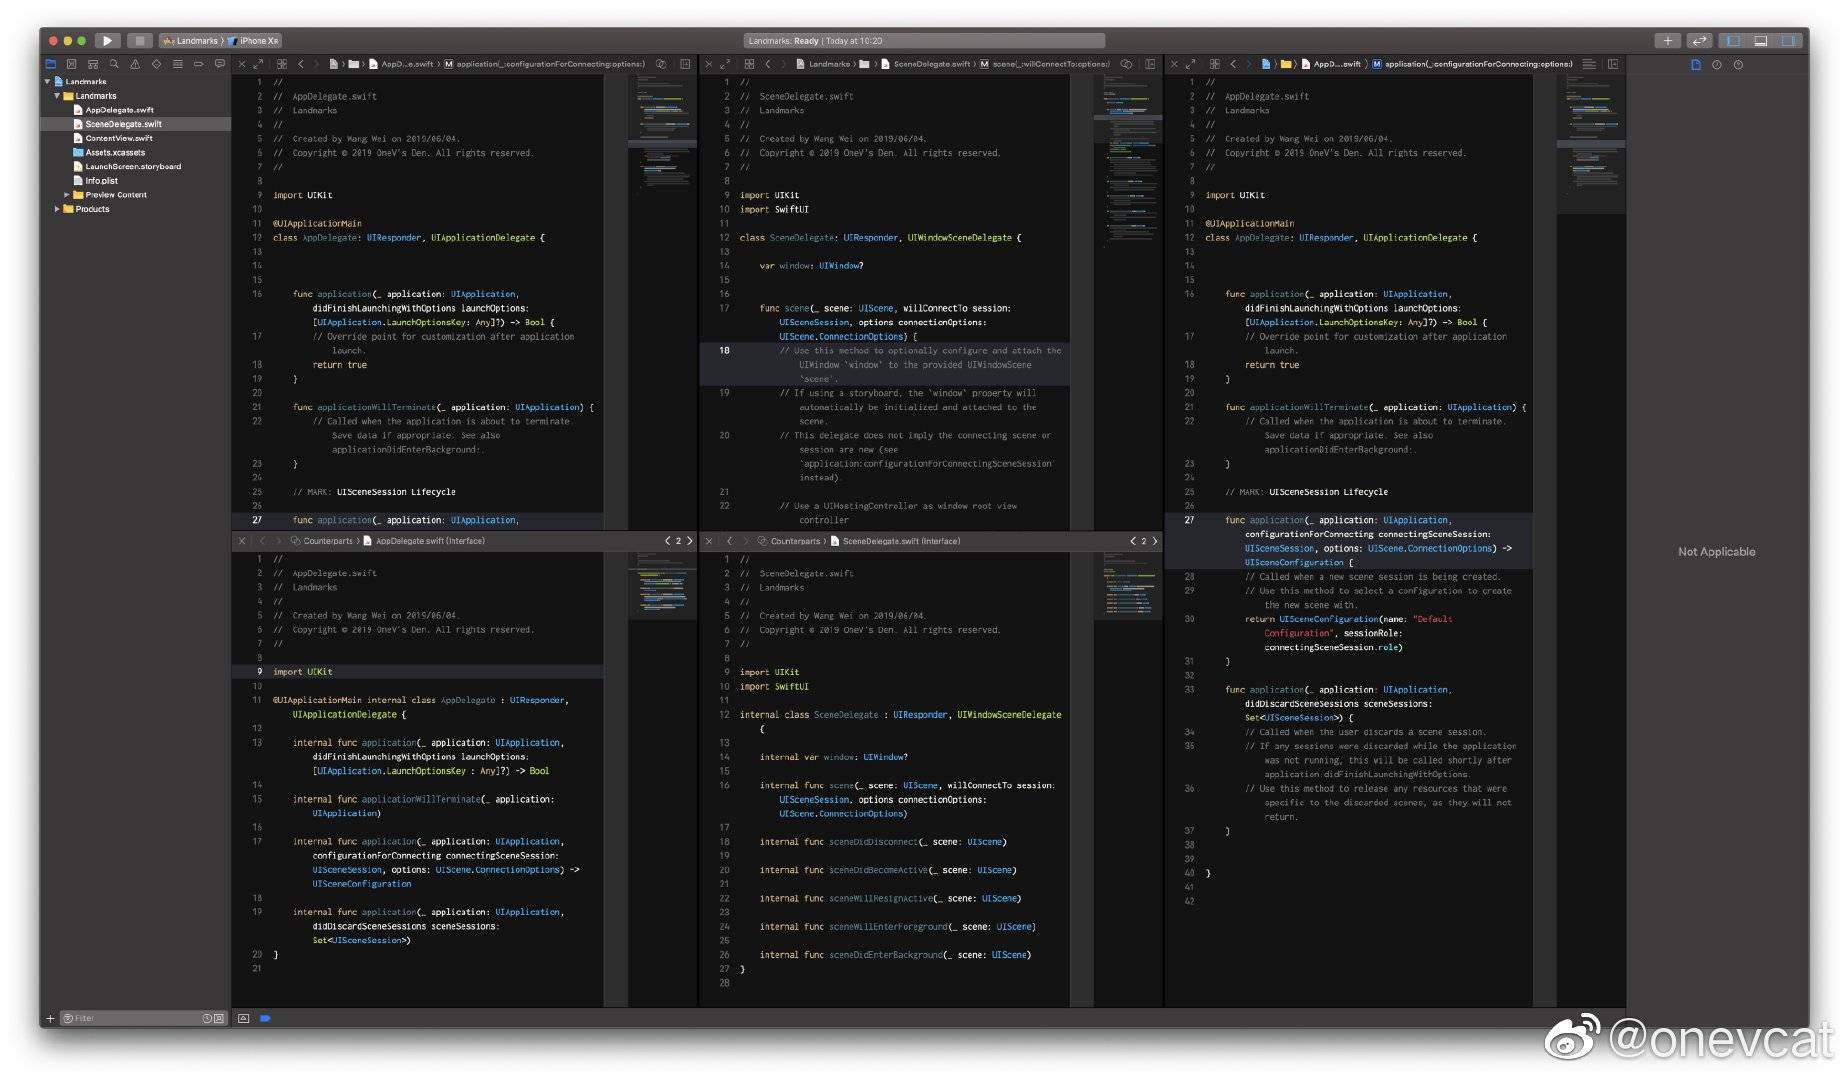Viewport: 1848px width, 1080px height.
Task: Expand the Preview Content folder
Action: pos(67,195)
